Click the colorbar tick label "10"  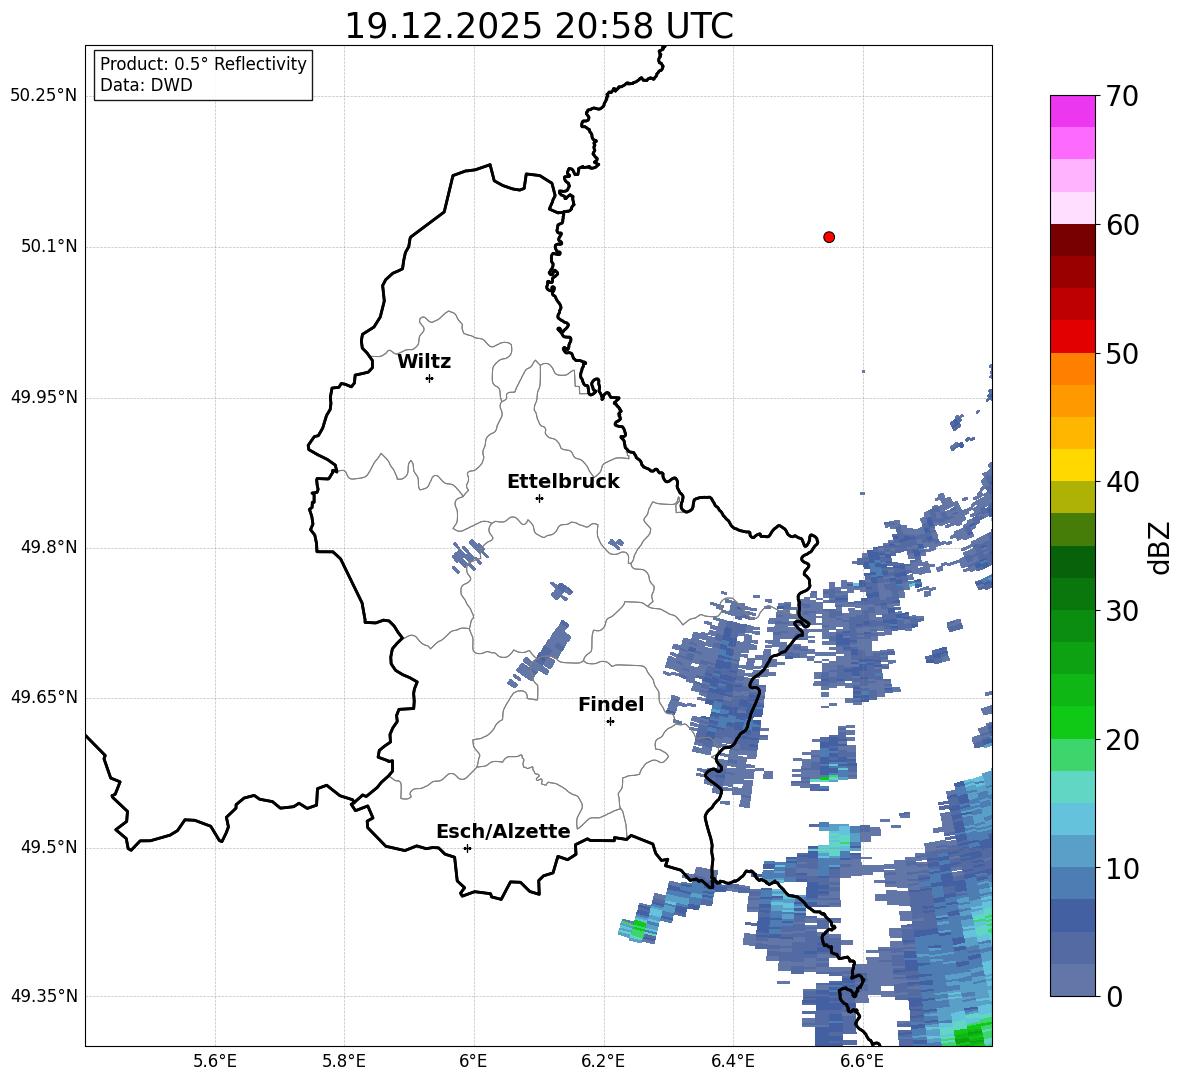1122,868
